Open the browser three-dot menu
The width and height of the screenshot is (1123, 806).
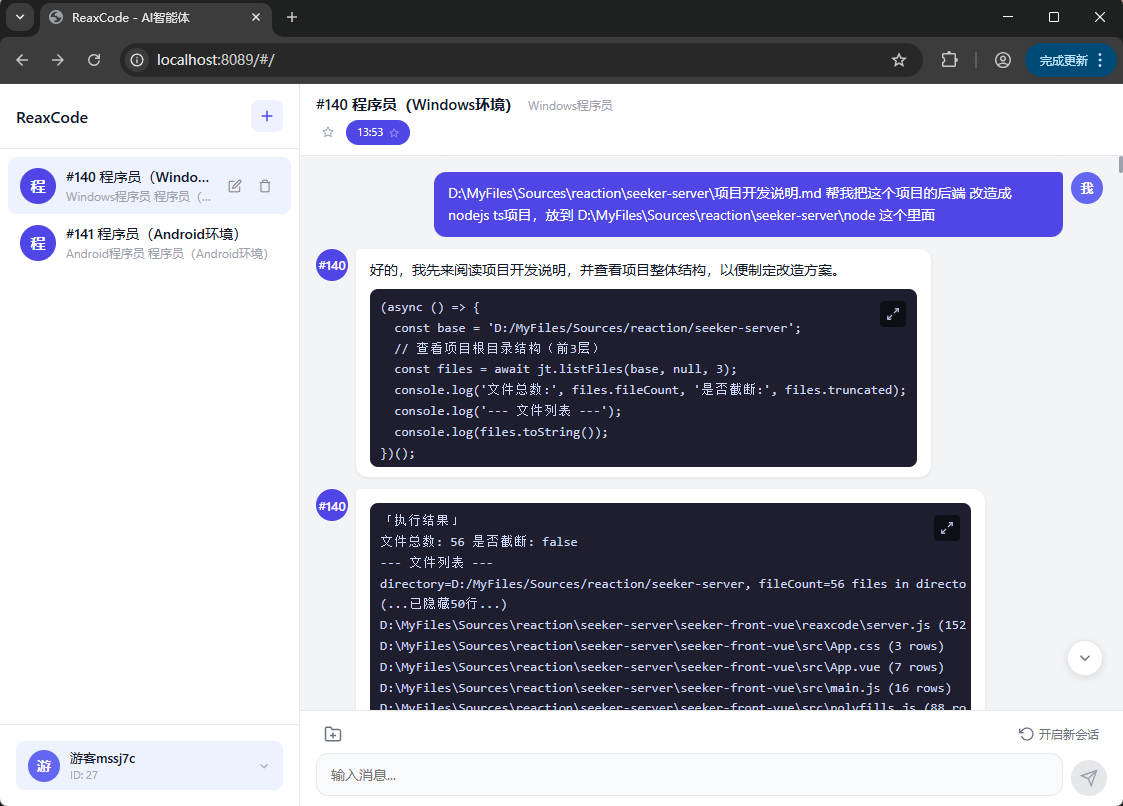(x=1101, y=60)
